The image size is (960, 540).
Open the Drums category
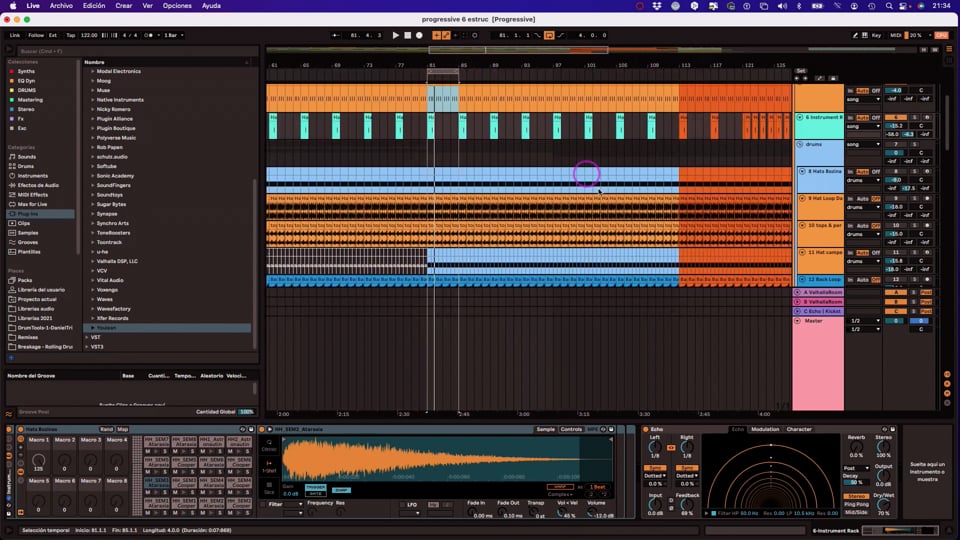pos(26,167)
